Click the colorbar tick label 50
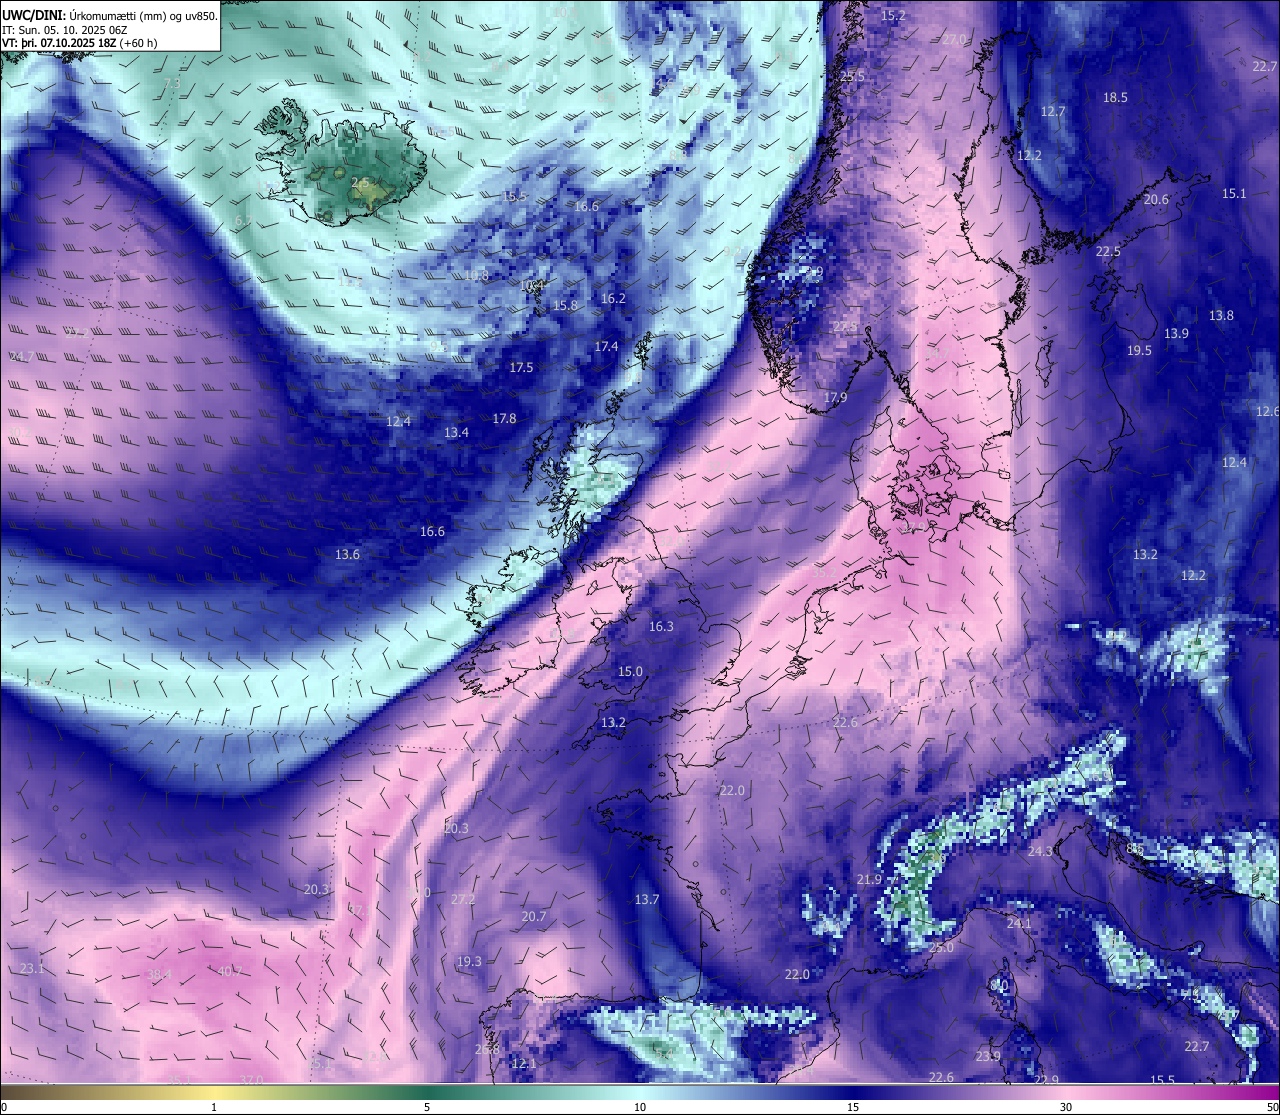1280x1115 pixels. 1273,1108
